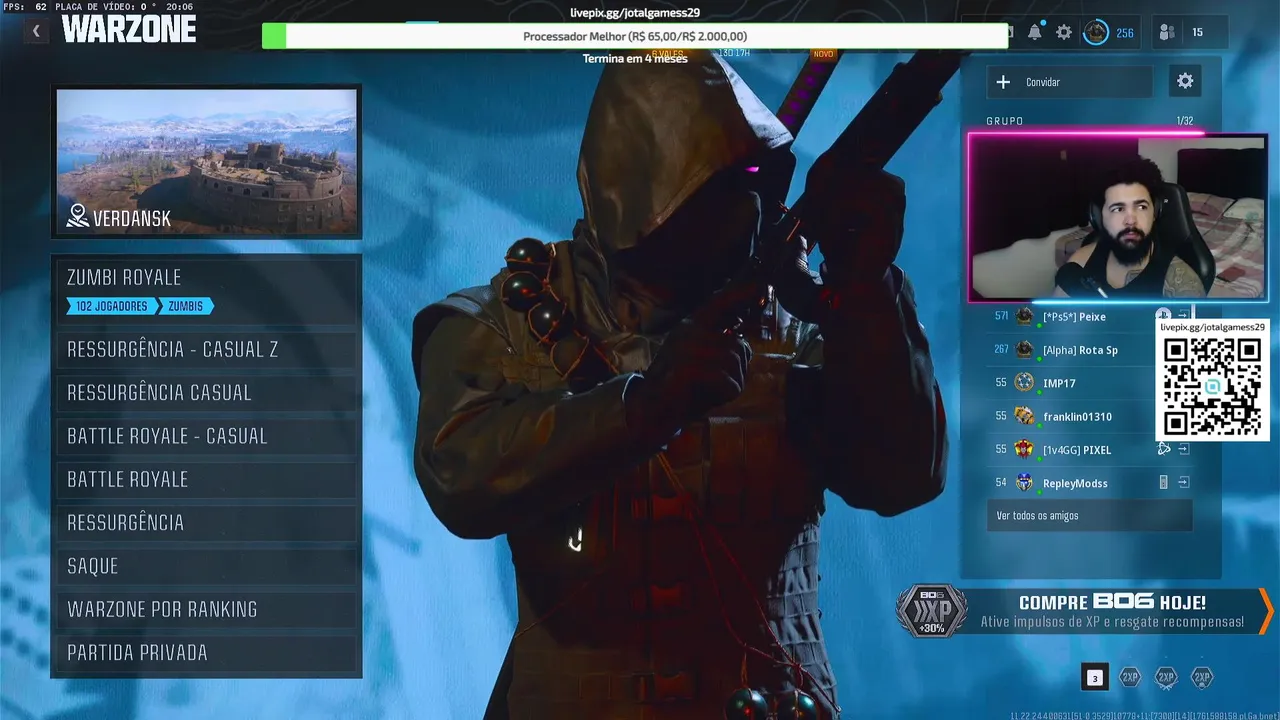This screenshot has height=720, width=1280.
Task: Click the livepix QR code
Action: 1212,385
